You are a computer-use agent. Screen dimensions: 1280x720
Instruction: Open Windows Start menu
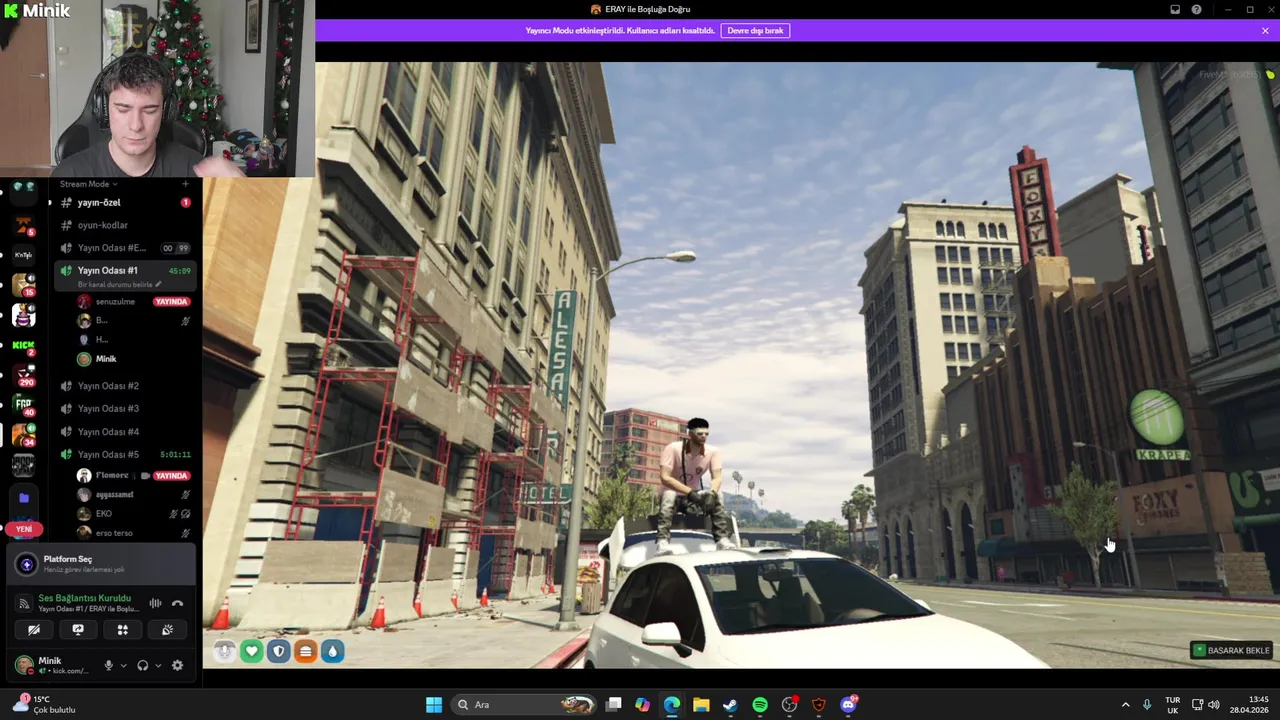434,705
